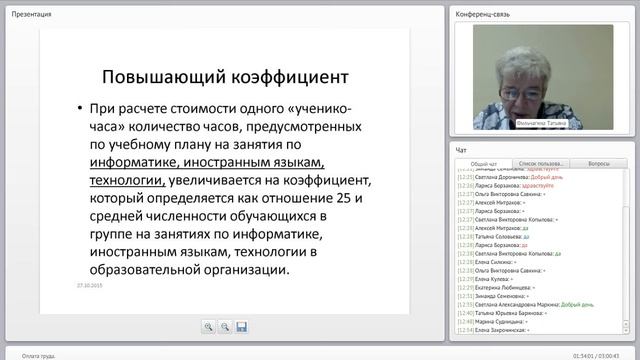Click slide line образовательной организации
The image size is (640, 360).
pos(189,270)
